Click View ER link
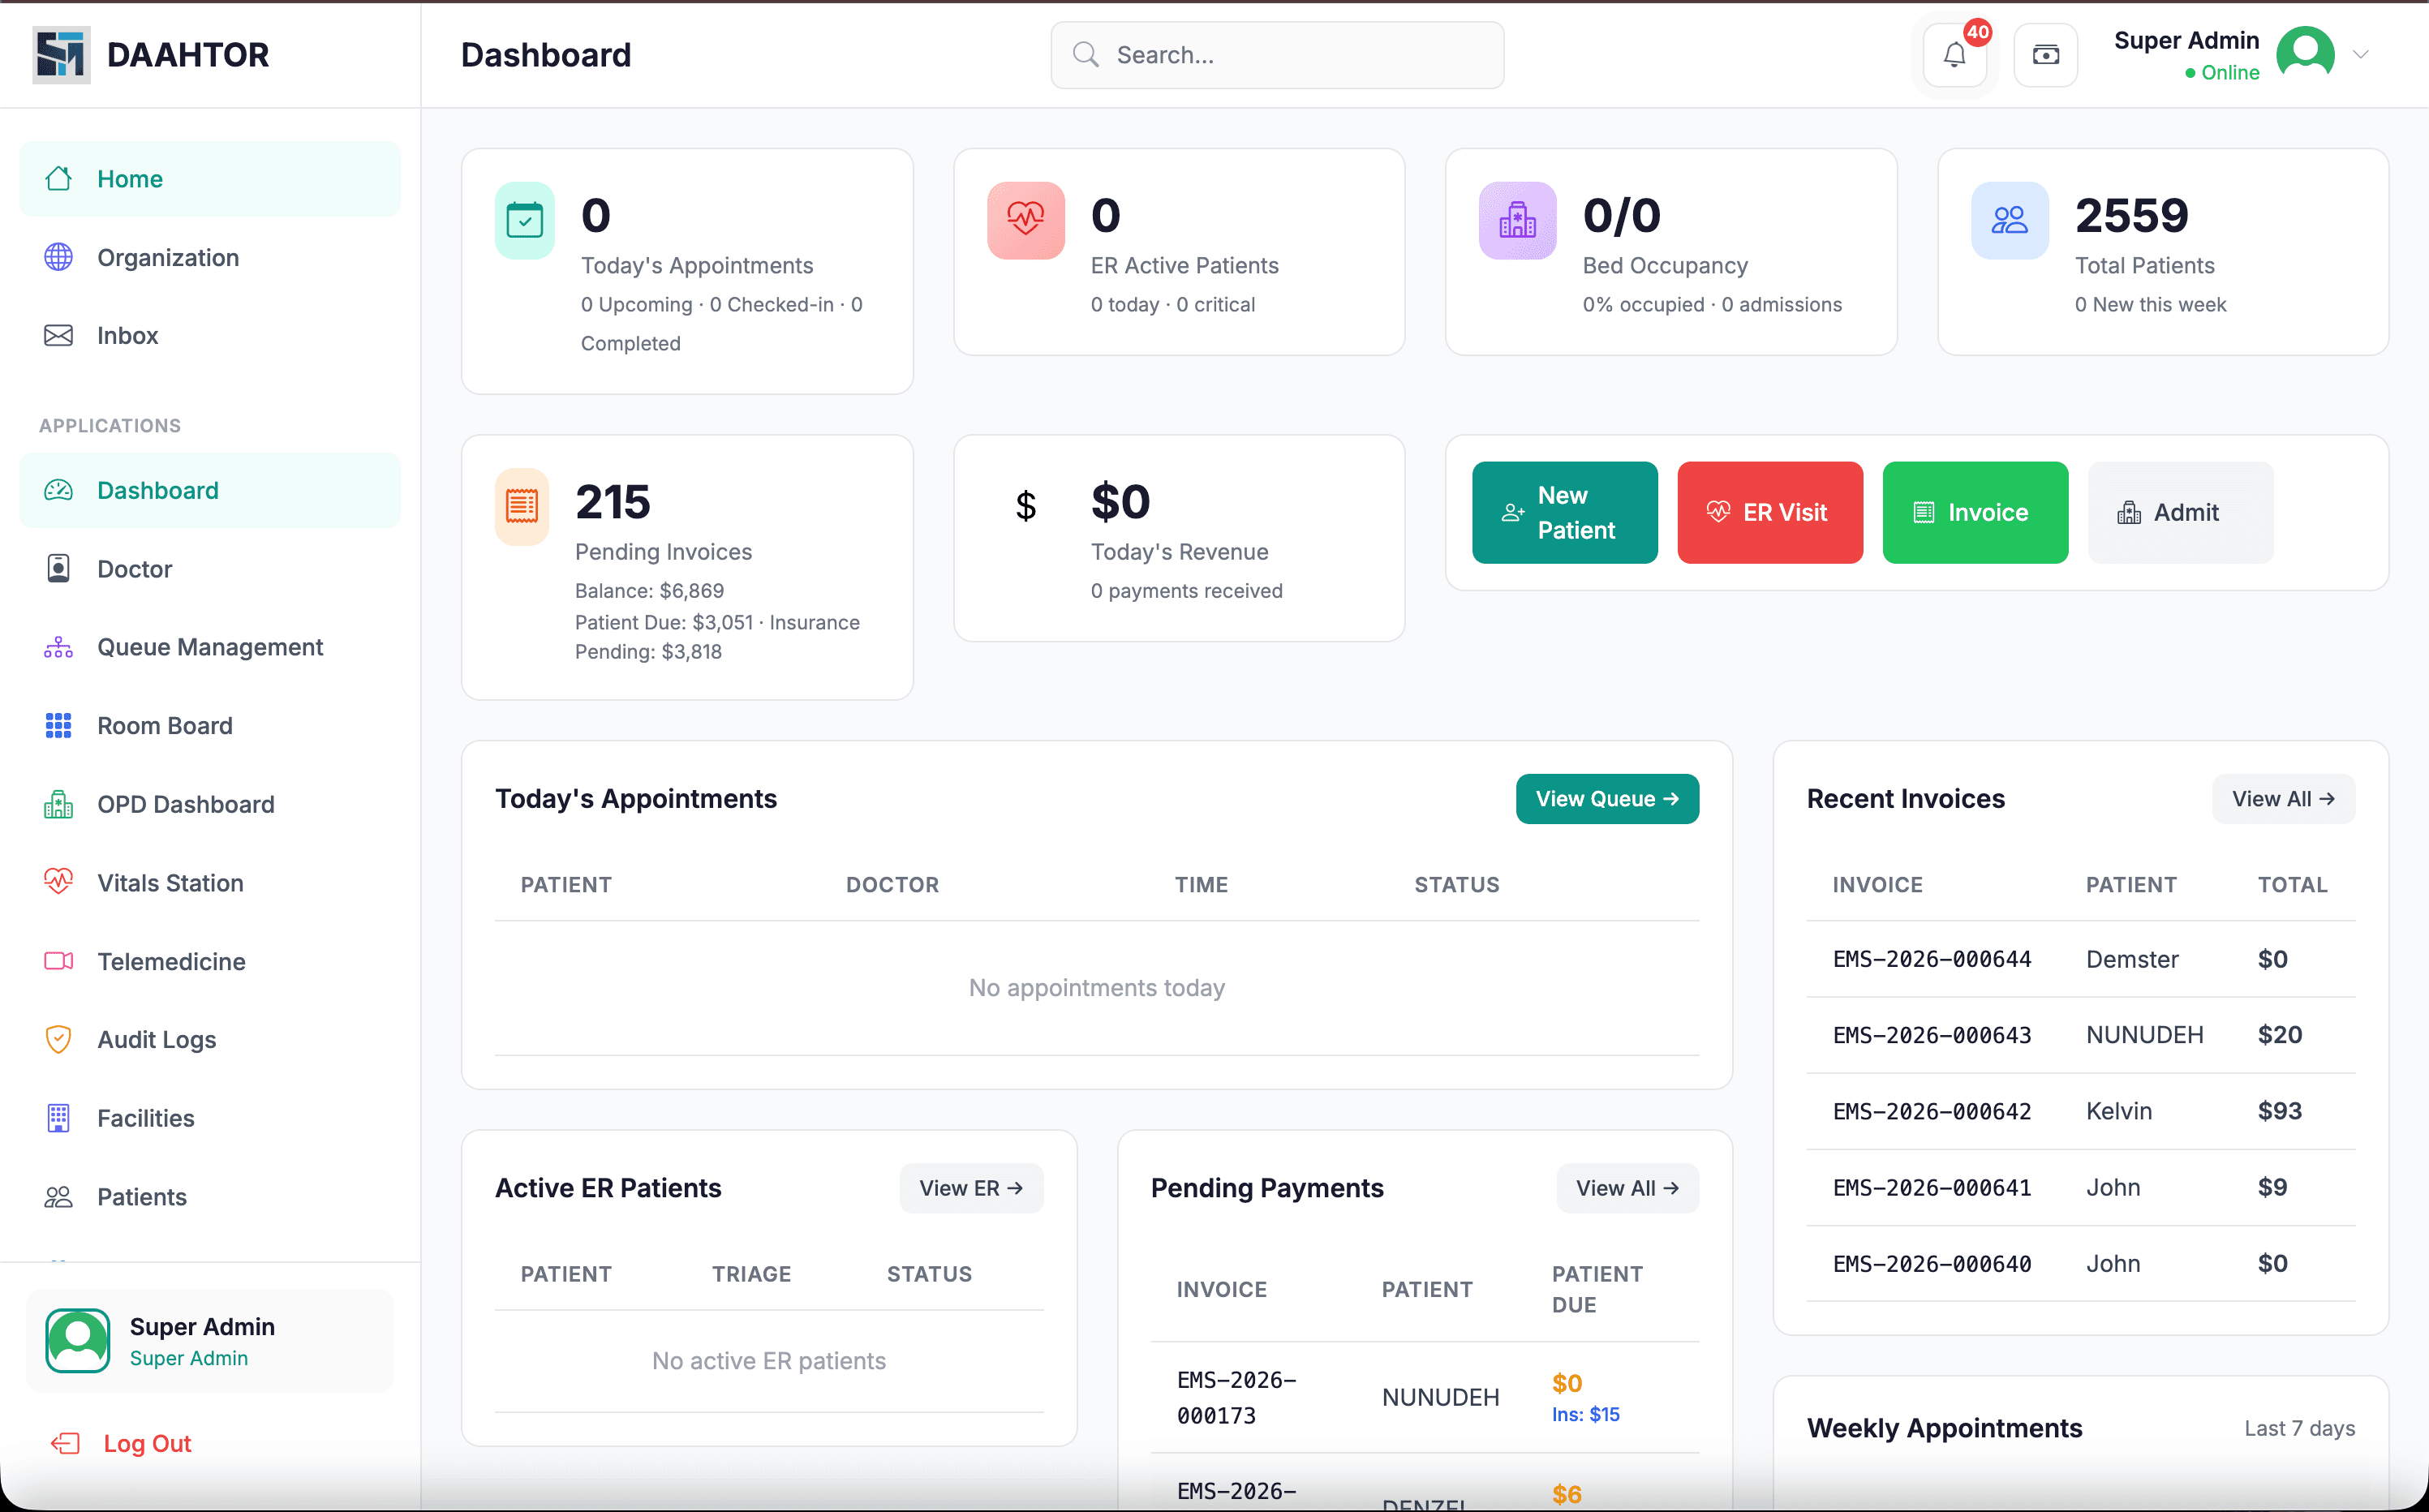 [x=970, y=1188]
